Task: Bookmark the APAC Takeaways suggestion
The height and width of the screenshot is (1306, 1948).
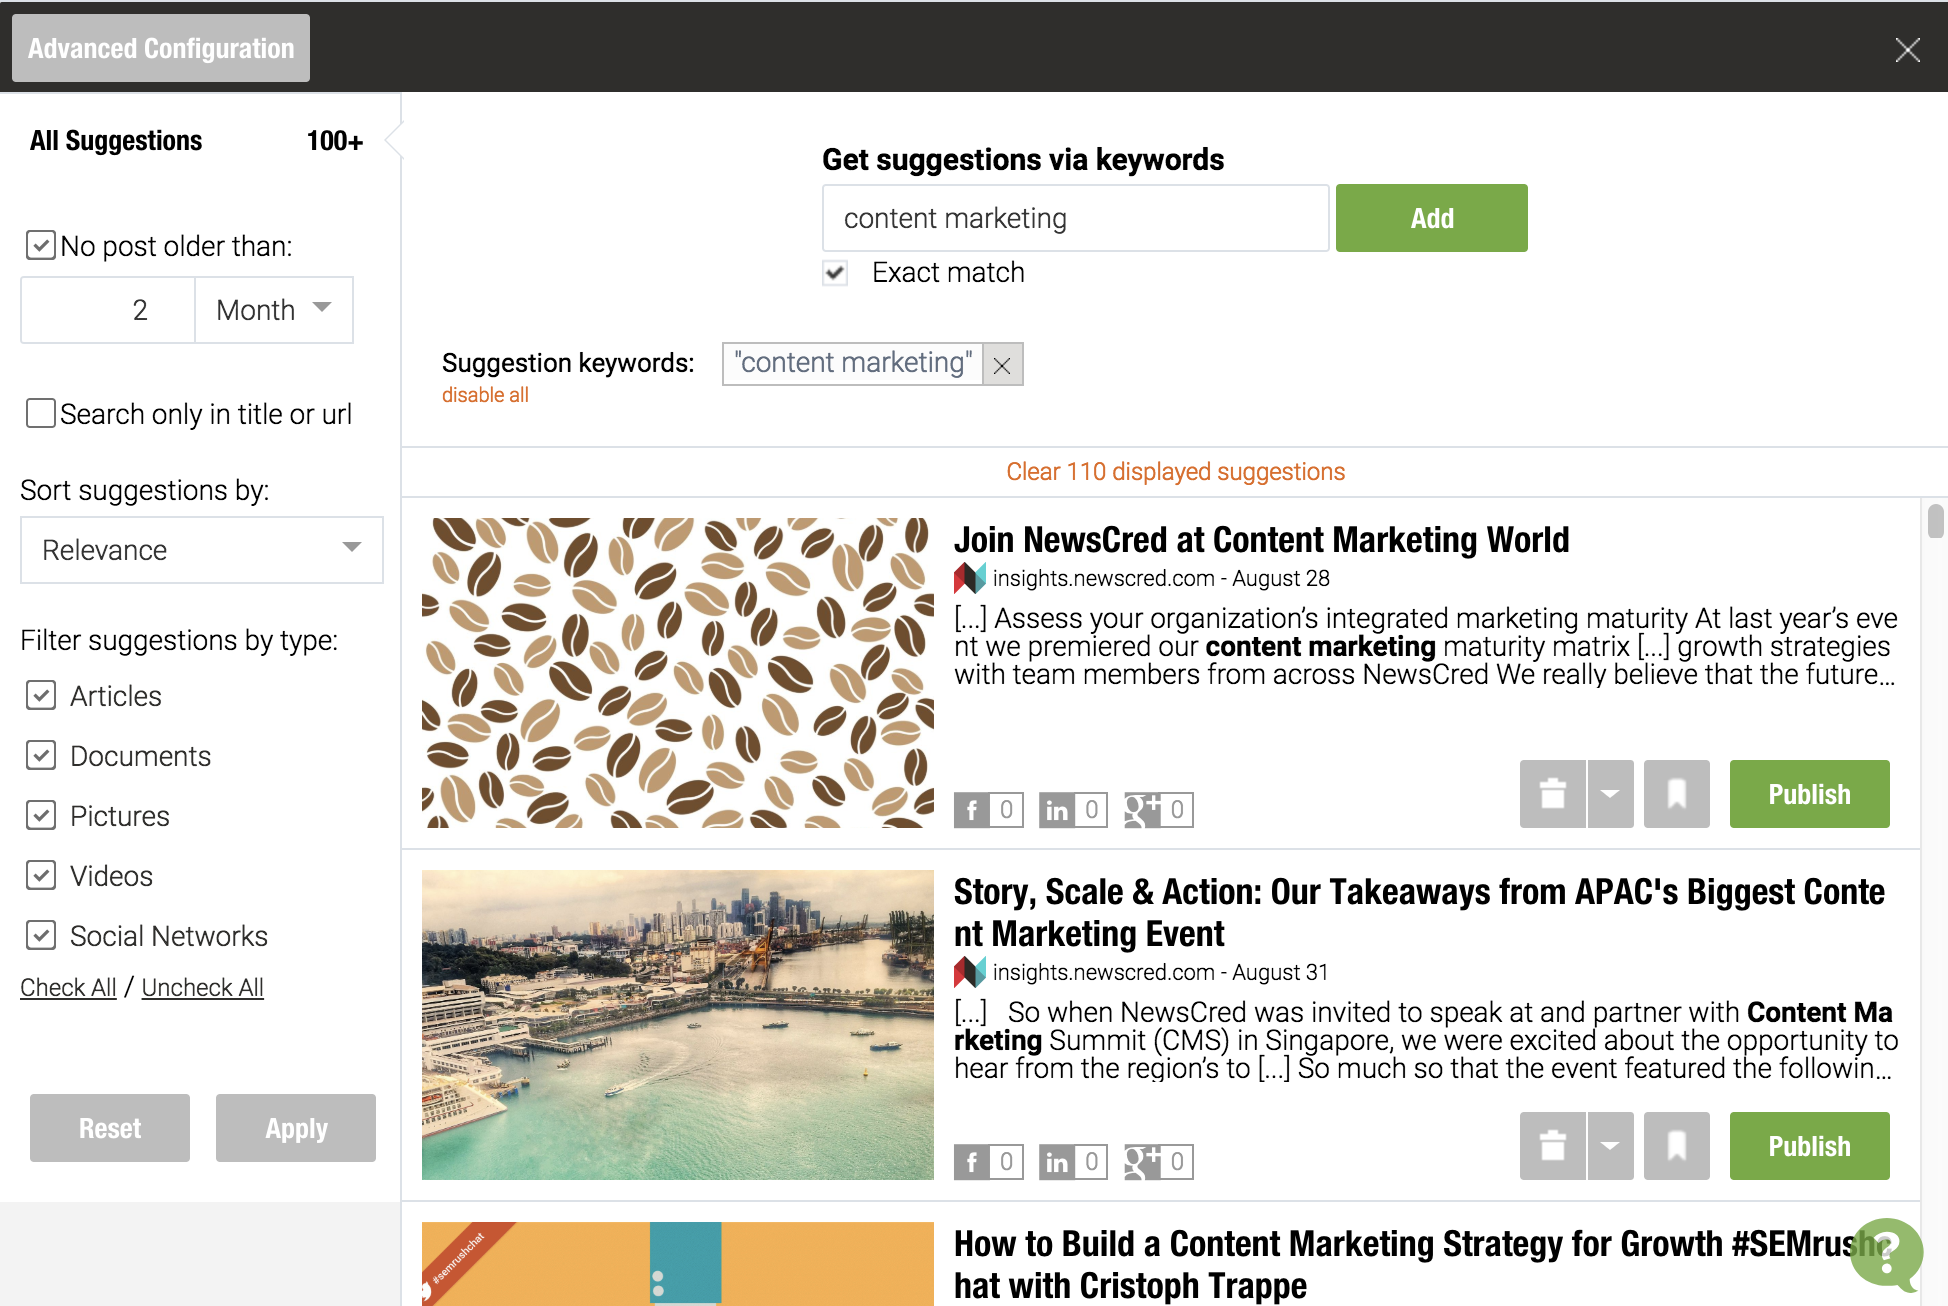Action: pos(1677,1146)
